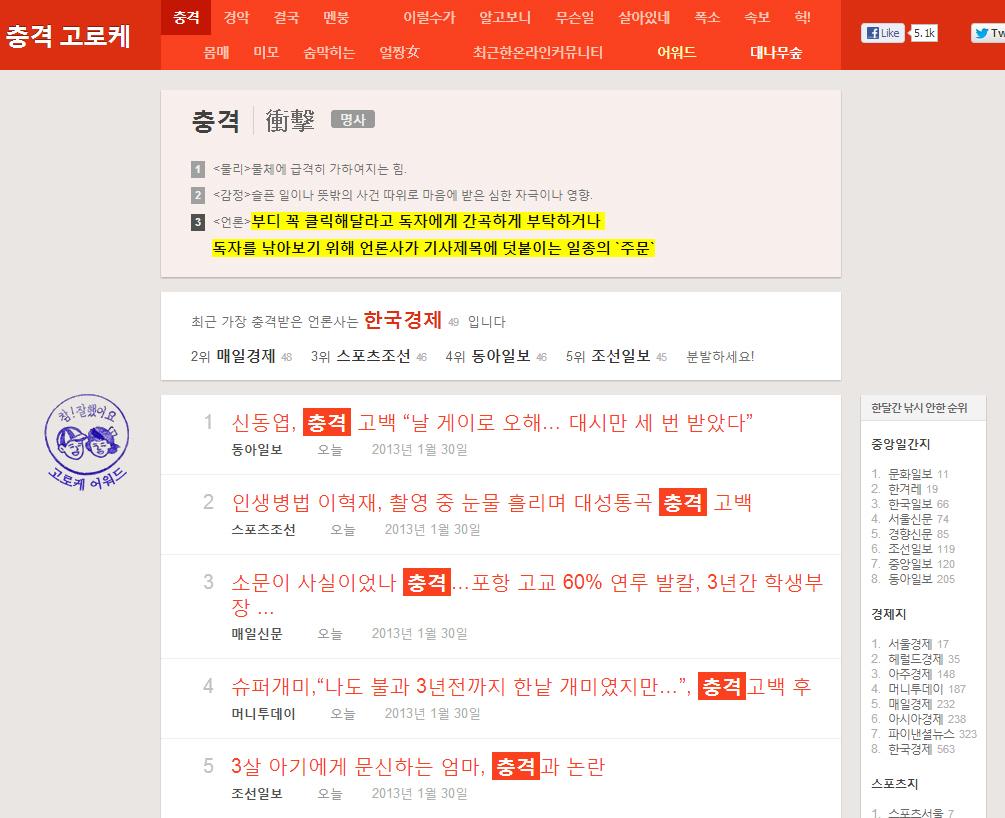Viewport: 1005px width, 818px height.
Task: Open the 얼짱女 menu item
Action: pos(399,53)
